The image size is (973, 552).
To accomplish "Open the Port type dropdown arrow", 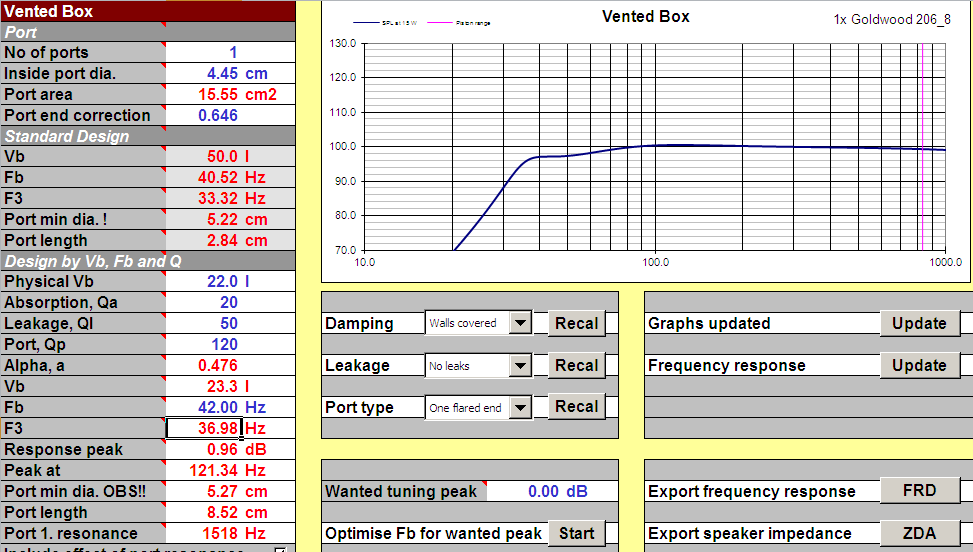I will pos(521,407).
